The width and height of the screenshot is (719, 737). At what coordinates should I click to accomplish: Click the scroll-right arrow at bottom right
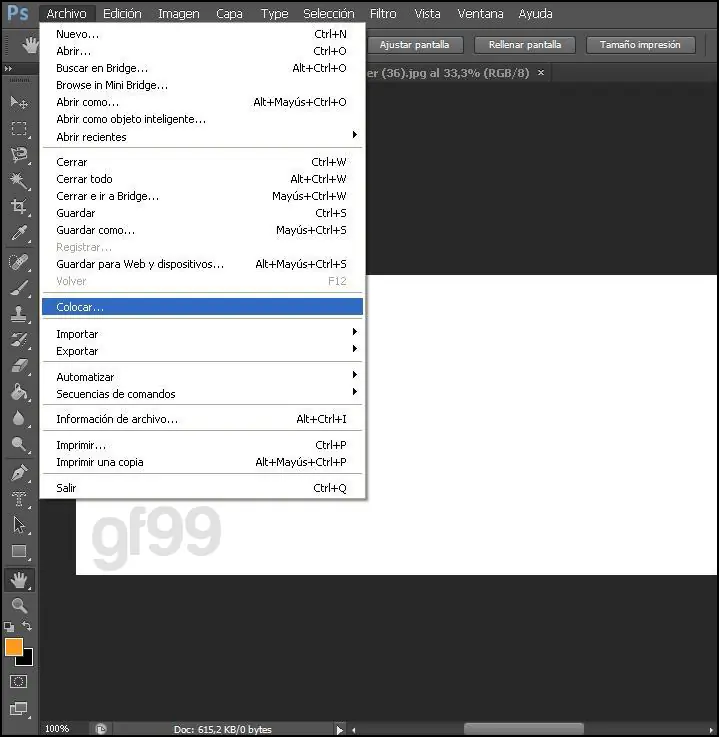pyautogui.click(x=711, y=730)
